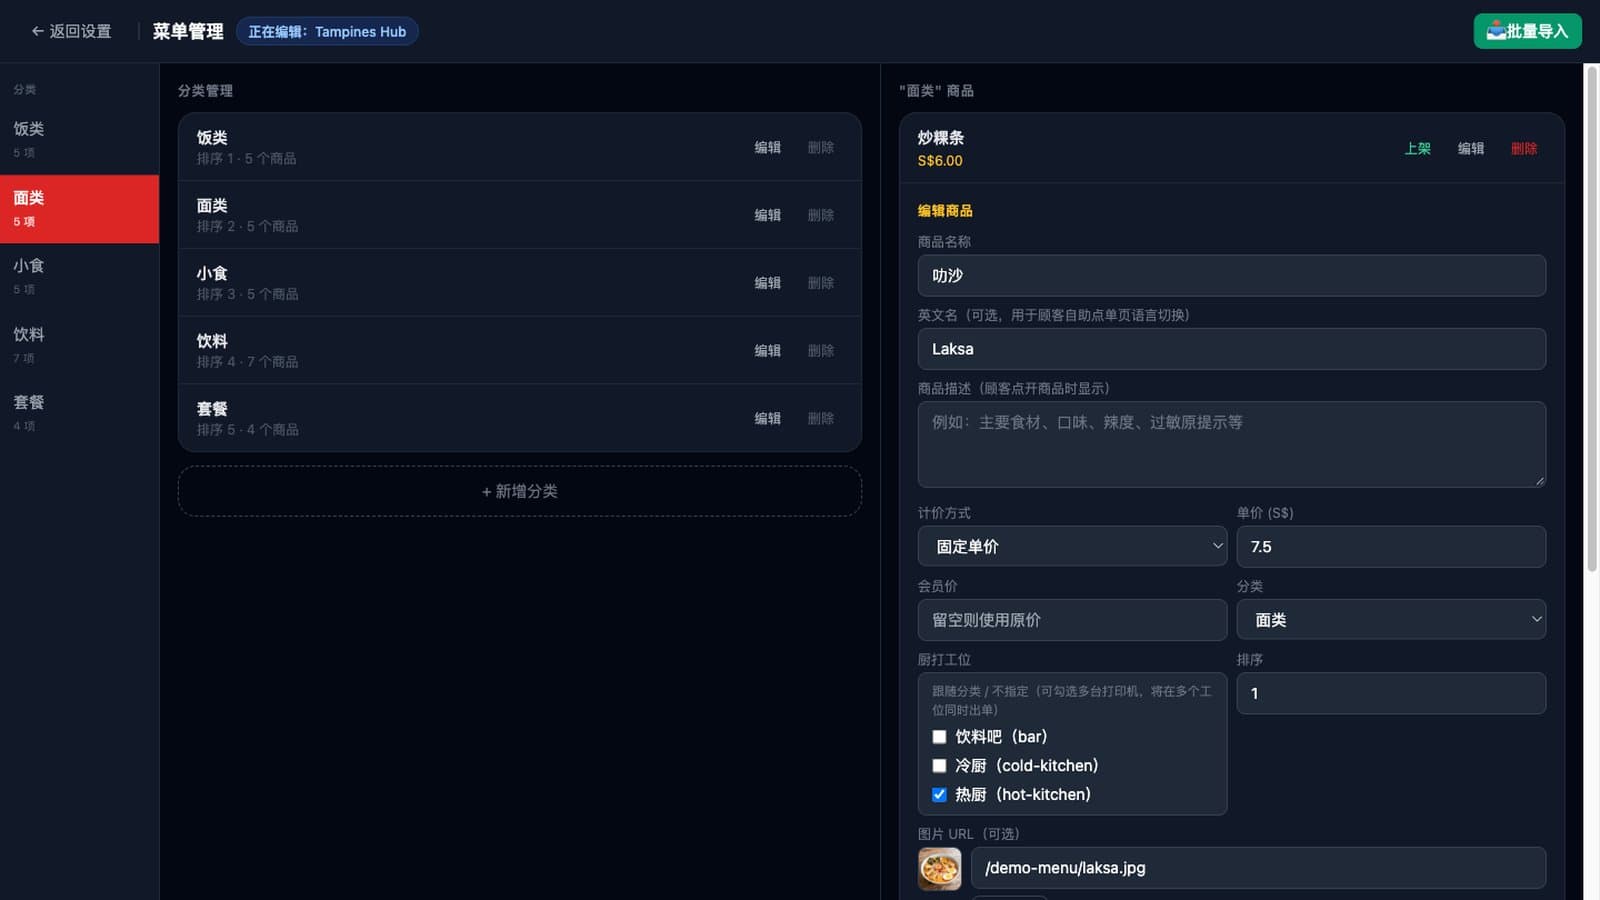Click 上架 for 炒粿条 item
Image resolution: width=1600 pixels, height=900 pixels.
click(x=1417, y=148)
